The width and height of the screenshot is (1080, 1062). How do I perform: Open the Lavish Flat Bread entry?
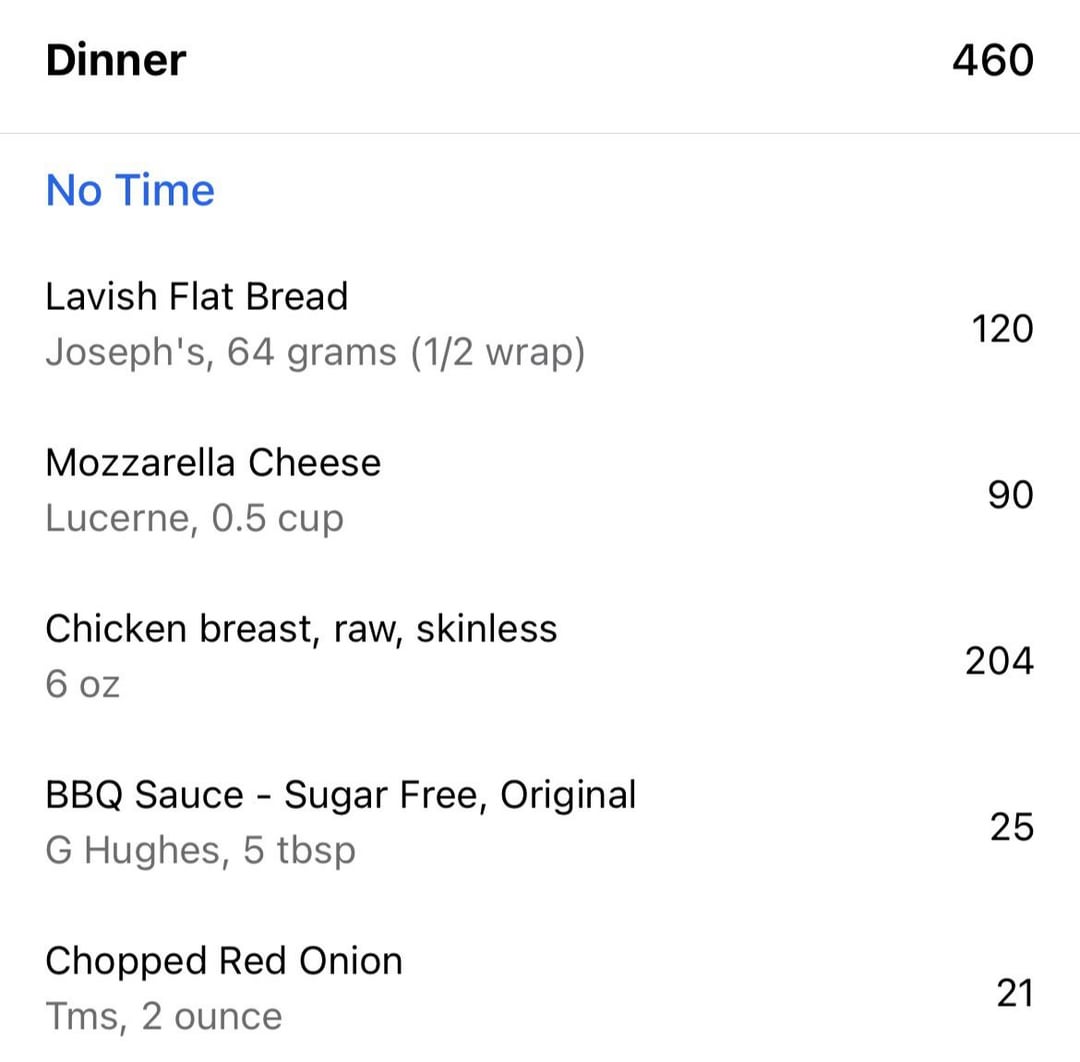click(x=196, y=296)
